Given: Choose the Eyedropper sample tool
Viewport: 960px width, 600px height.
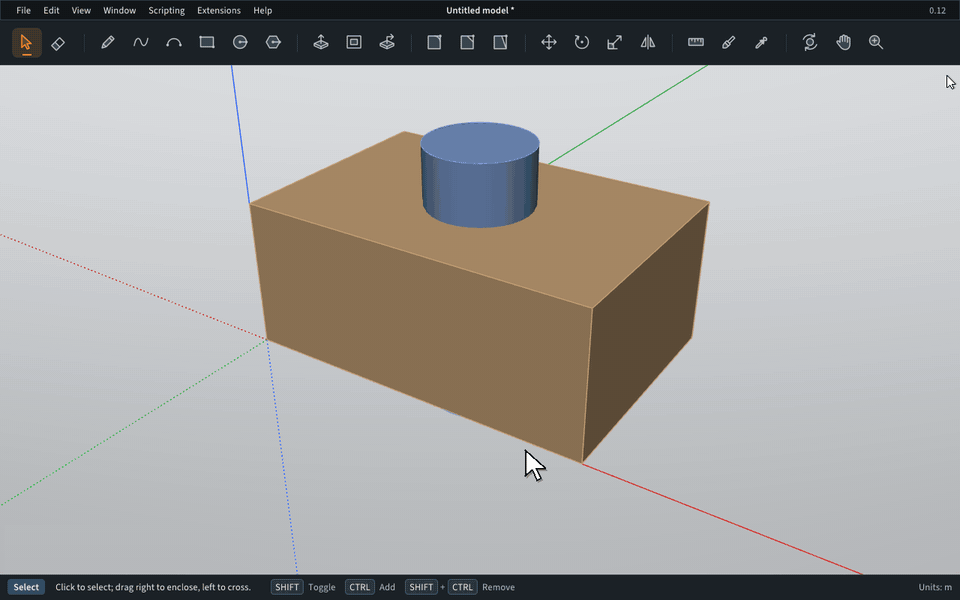Looking at the screenshot, I should 762,42.
